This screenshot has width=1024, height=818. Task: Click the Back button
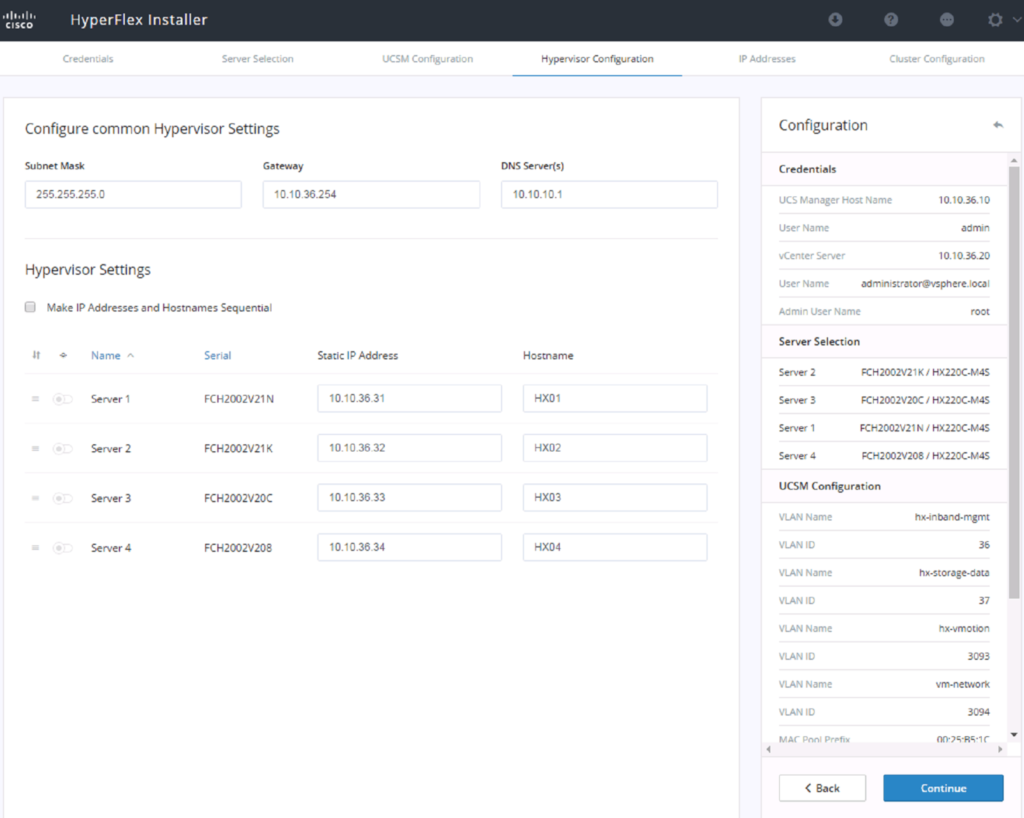[x=822, y=788]
